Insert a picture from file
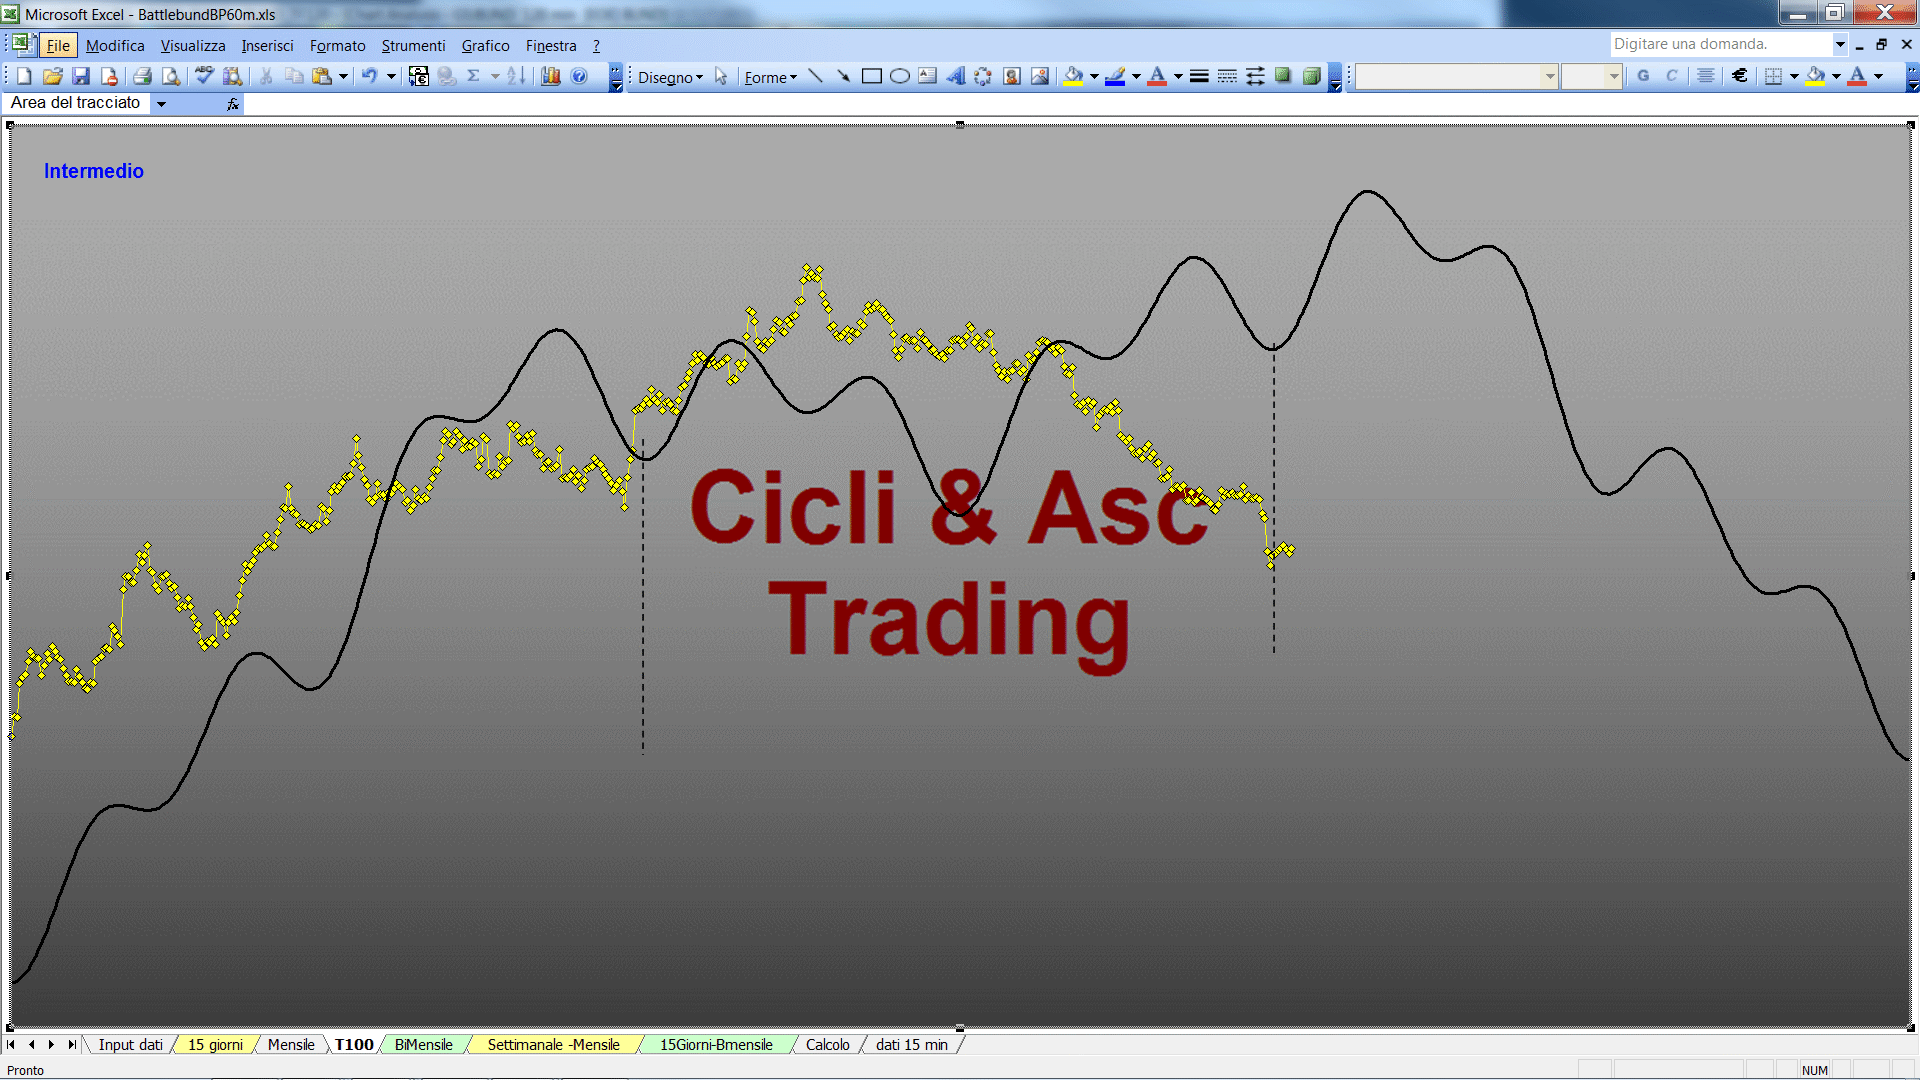The image size is (1920, 1080). point(1039,76)
